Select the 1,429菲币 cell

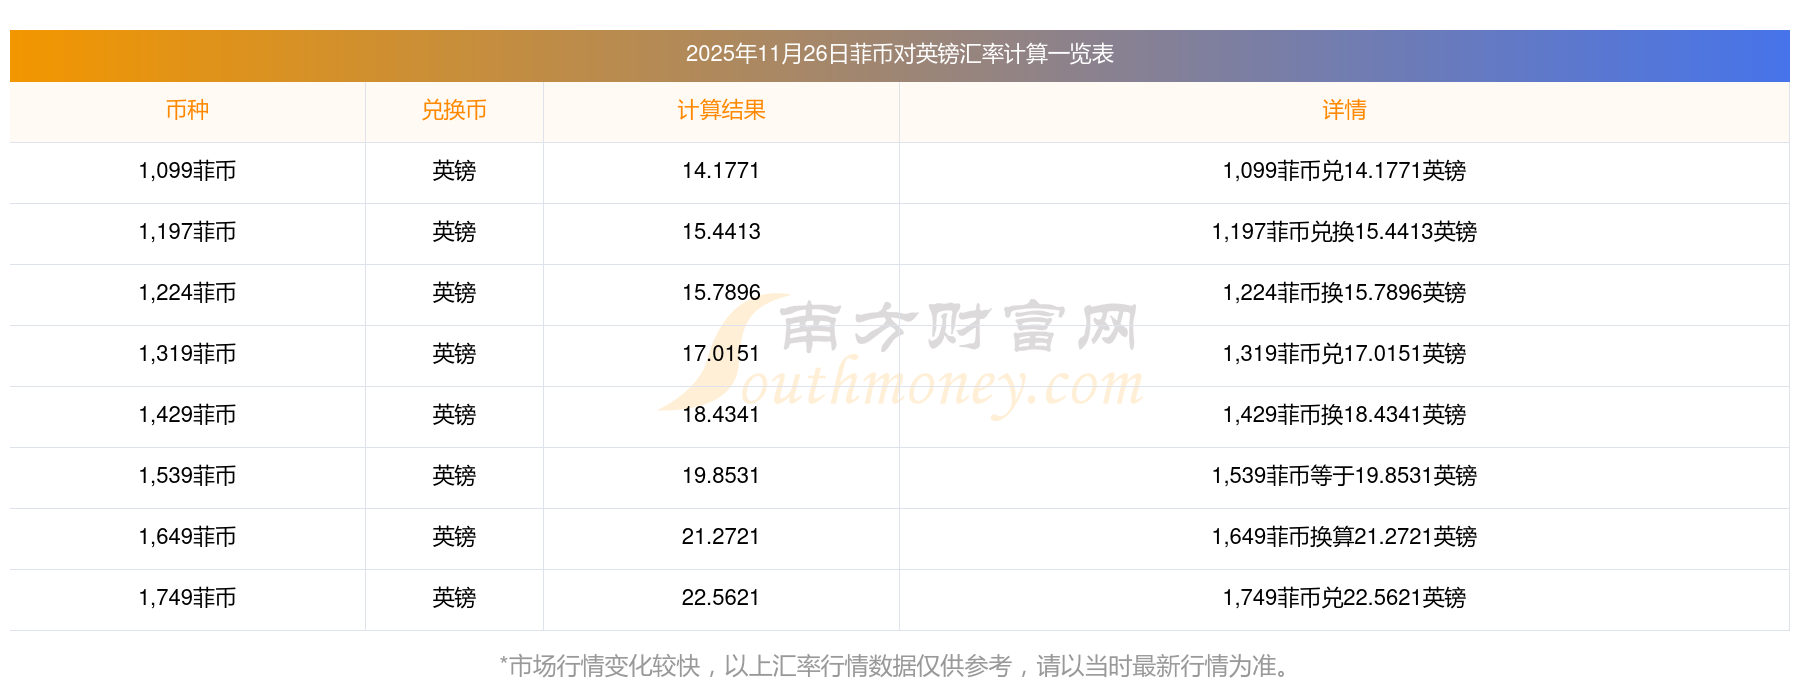click(187, 415)
